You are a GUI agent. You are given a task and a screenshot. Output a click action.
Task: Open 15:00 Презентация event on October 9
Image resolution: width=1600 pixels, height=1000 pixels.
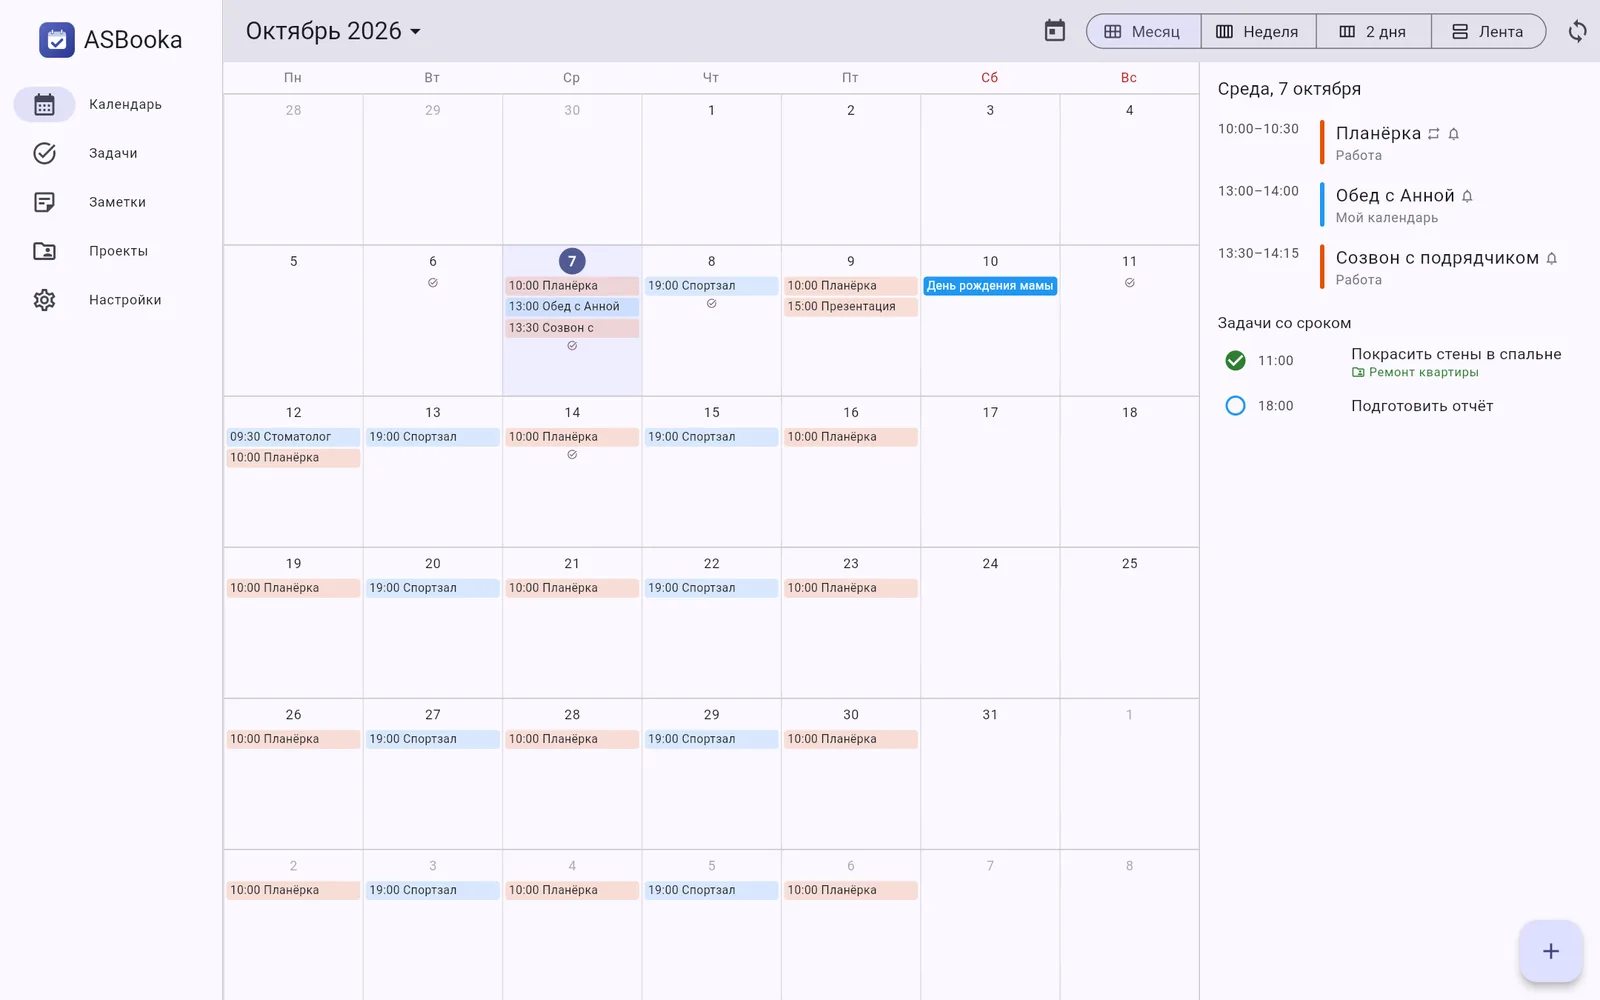point(850,307)
